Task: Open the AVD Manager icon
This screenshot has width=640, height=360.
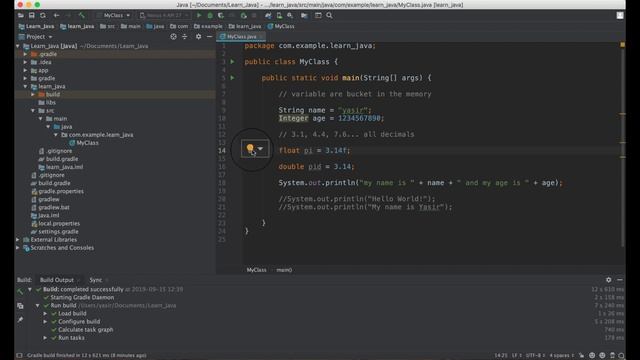Action: pyautogui.click(x=279, y=16)
